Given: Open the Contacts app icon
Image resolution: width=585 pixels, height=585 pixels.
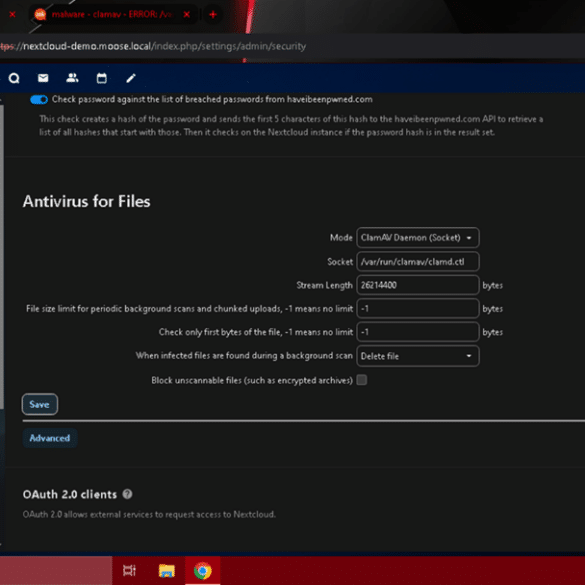Looking at the screenshot, I should pyautogui.click(x=72, y=78).
